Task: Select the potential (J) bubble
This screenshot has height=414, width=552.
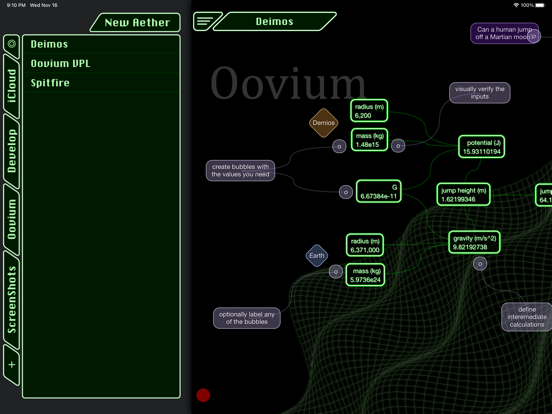Action: (482, 147)
